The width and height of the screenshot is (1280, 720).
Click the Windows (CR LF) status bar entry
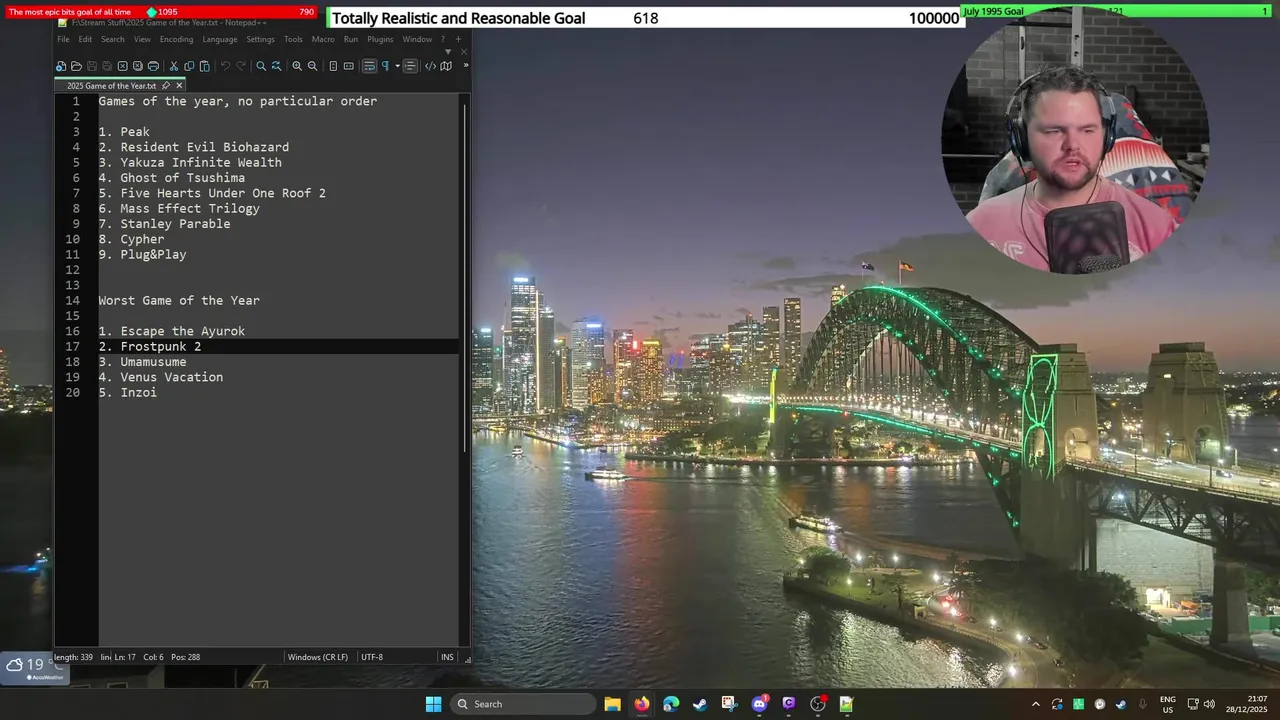[318, 657]
